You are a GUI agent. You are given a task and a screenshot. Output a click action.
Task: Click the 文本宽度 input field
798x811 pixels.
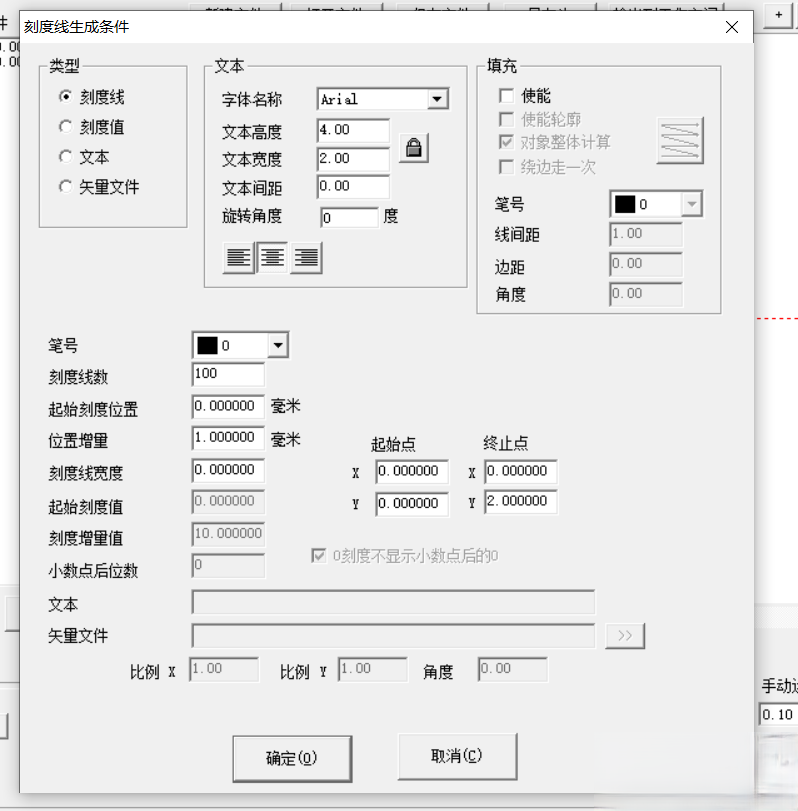tap(353, 159)
